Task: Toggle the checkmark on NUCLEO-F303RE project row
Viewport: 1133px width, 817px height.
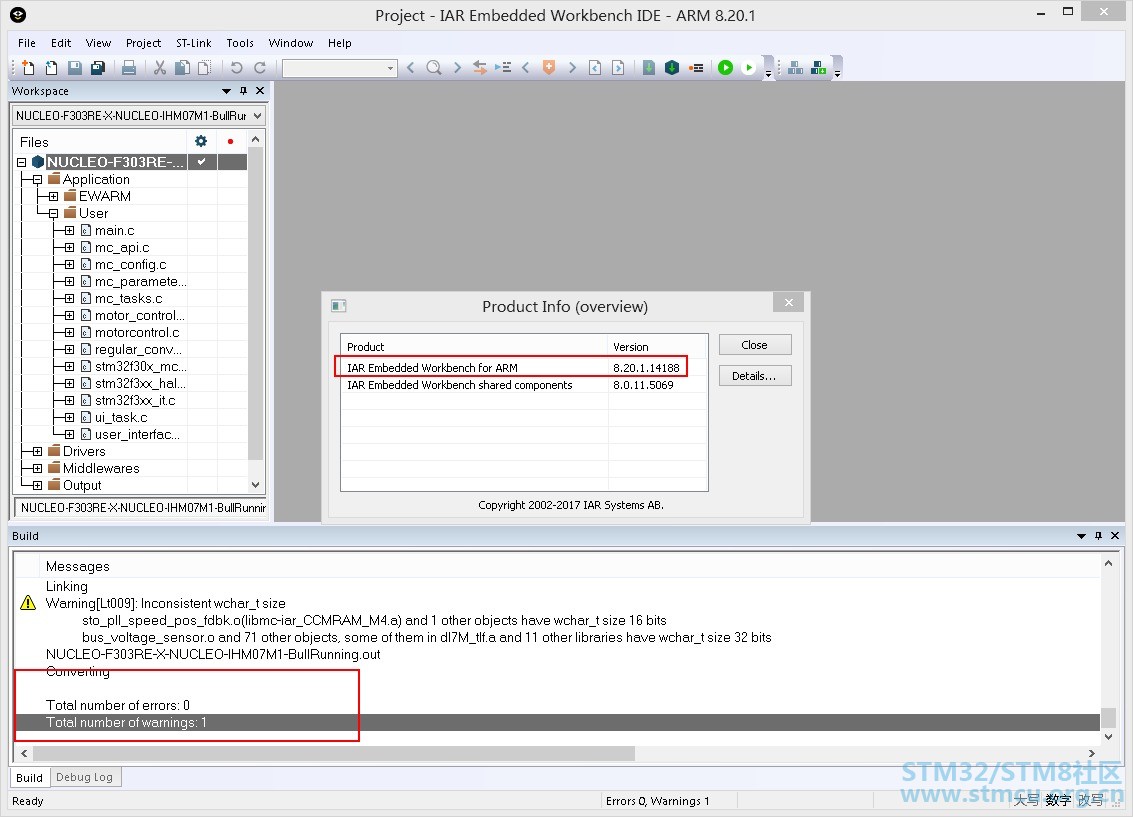Action: tap(202, 162)
